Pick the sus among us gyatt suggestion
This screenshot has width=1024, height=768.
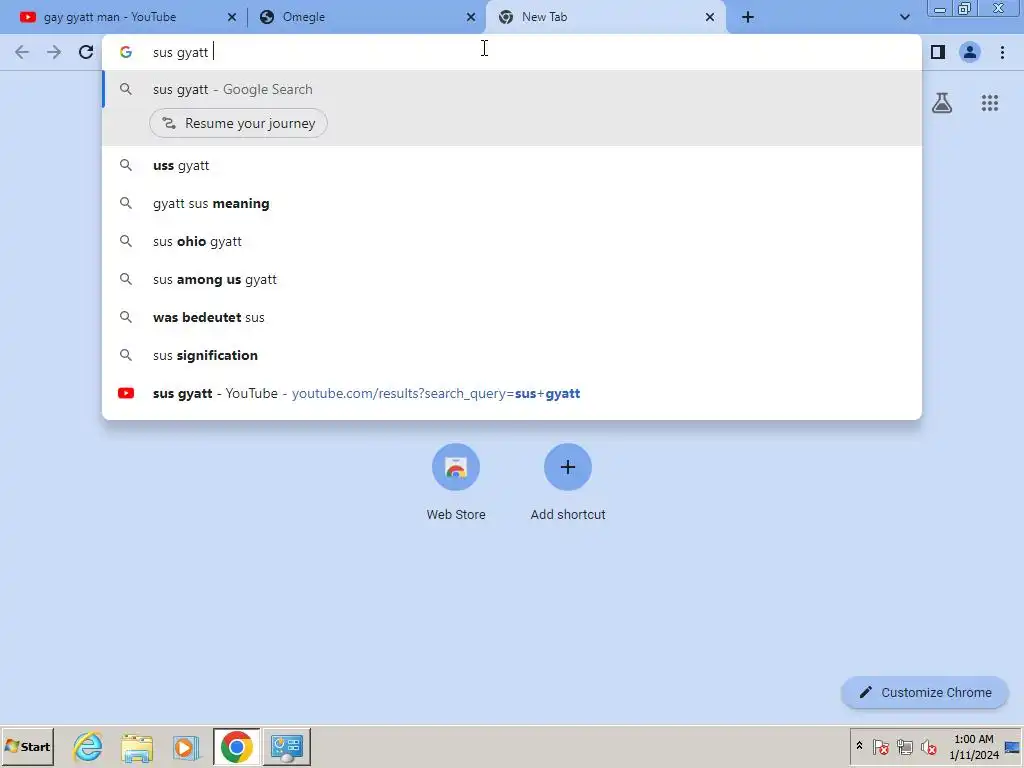tap(511, 280)
